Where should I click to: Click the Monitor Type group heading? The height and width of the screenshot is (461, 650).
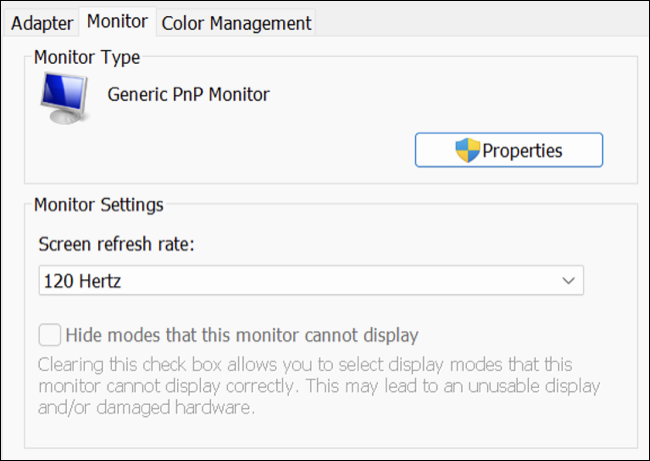pyautogui.click(x=87, y=58)
